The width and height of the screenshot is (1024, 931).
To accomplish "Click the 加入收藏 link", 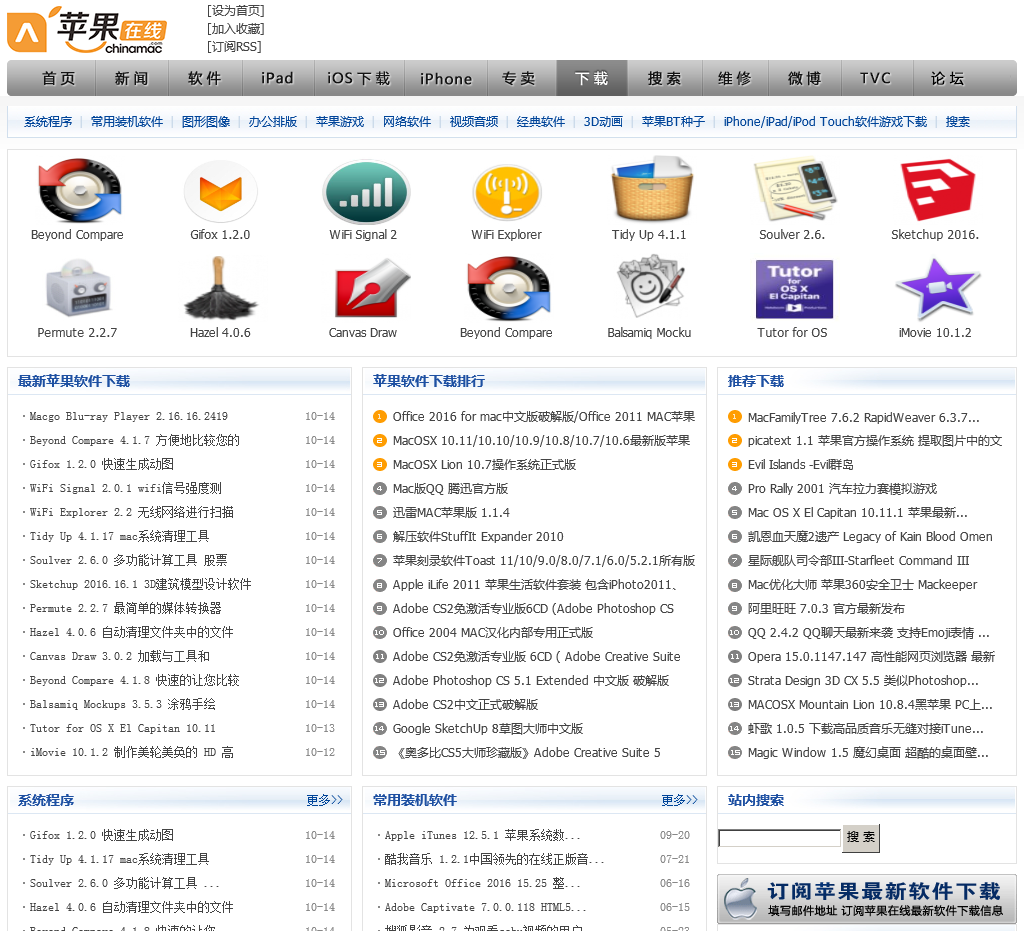I will point(236,29).
